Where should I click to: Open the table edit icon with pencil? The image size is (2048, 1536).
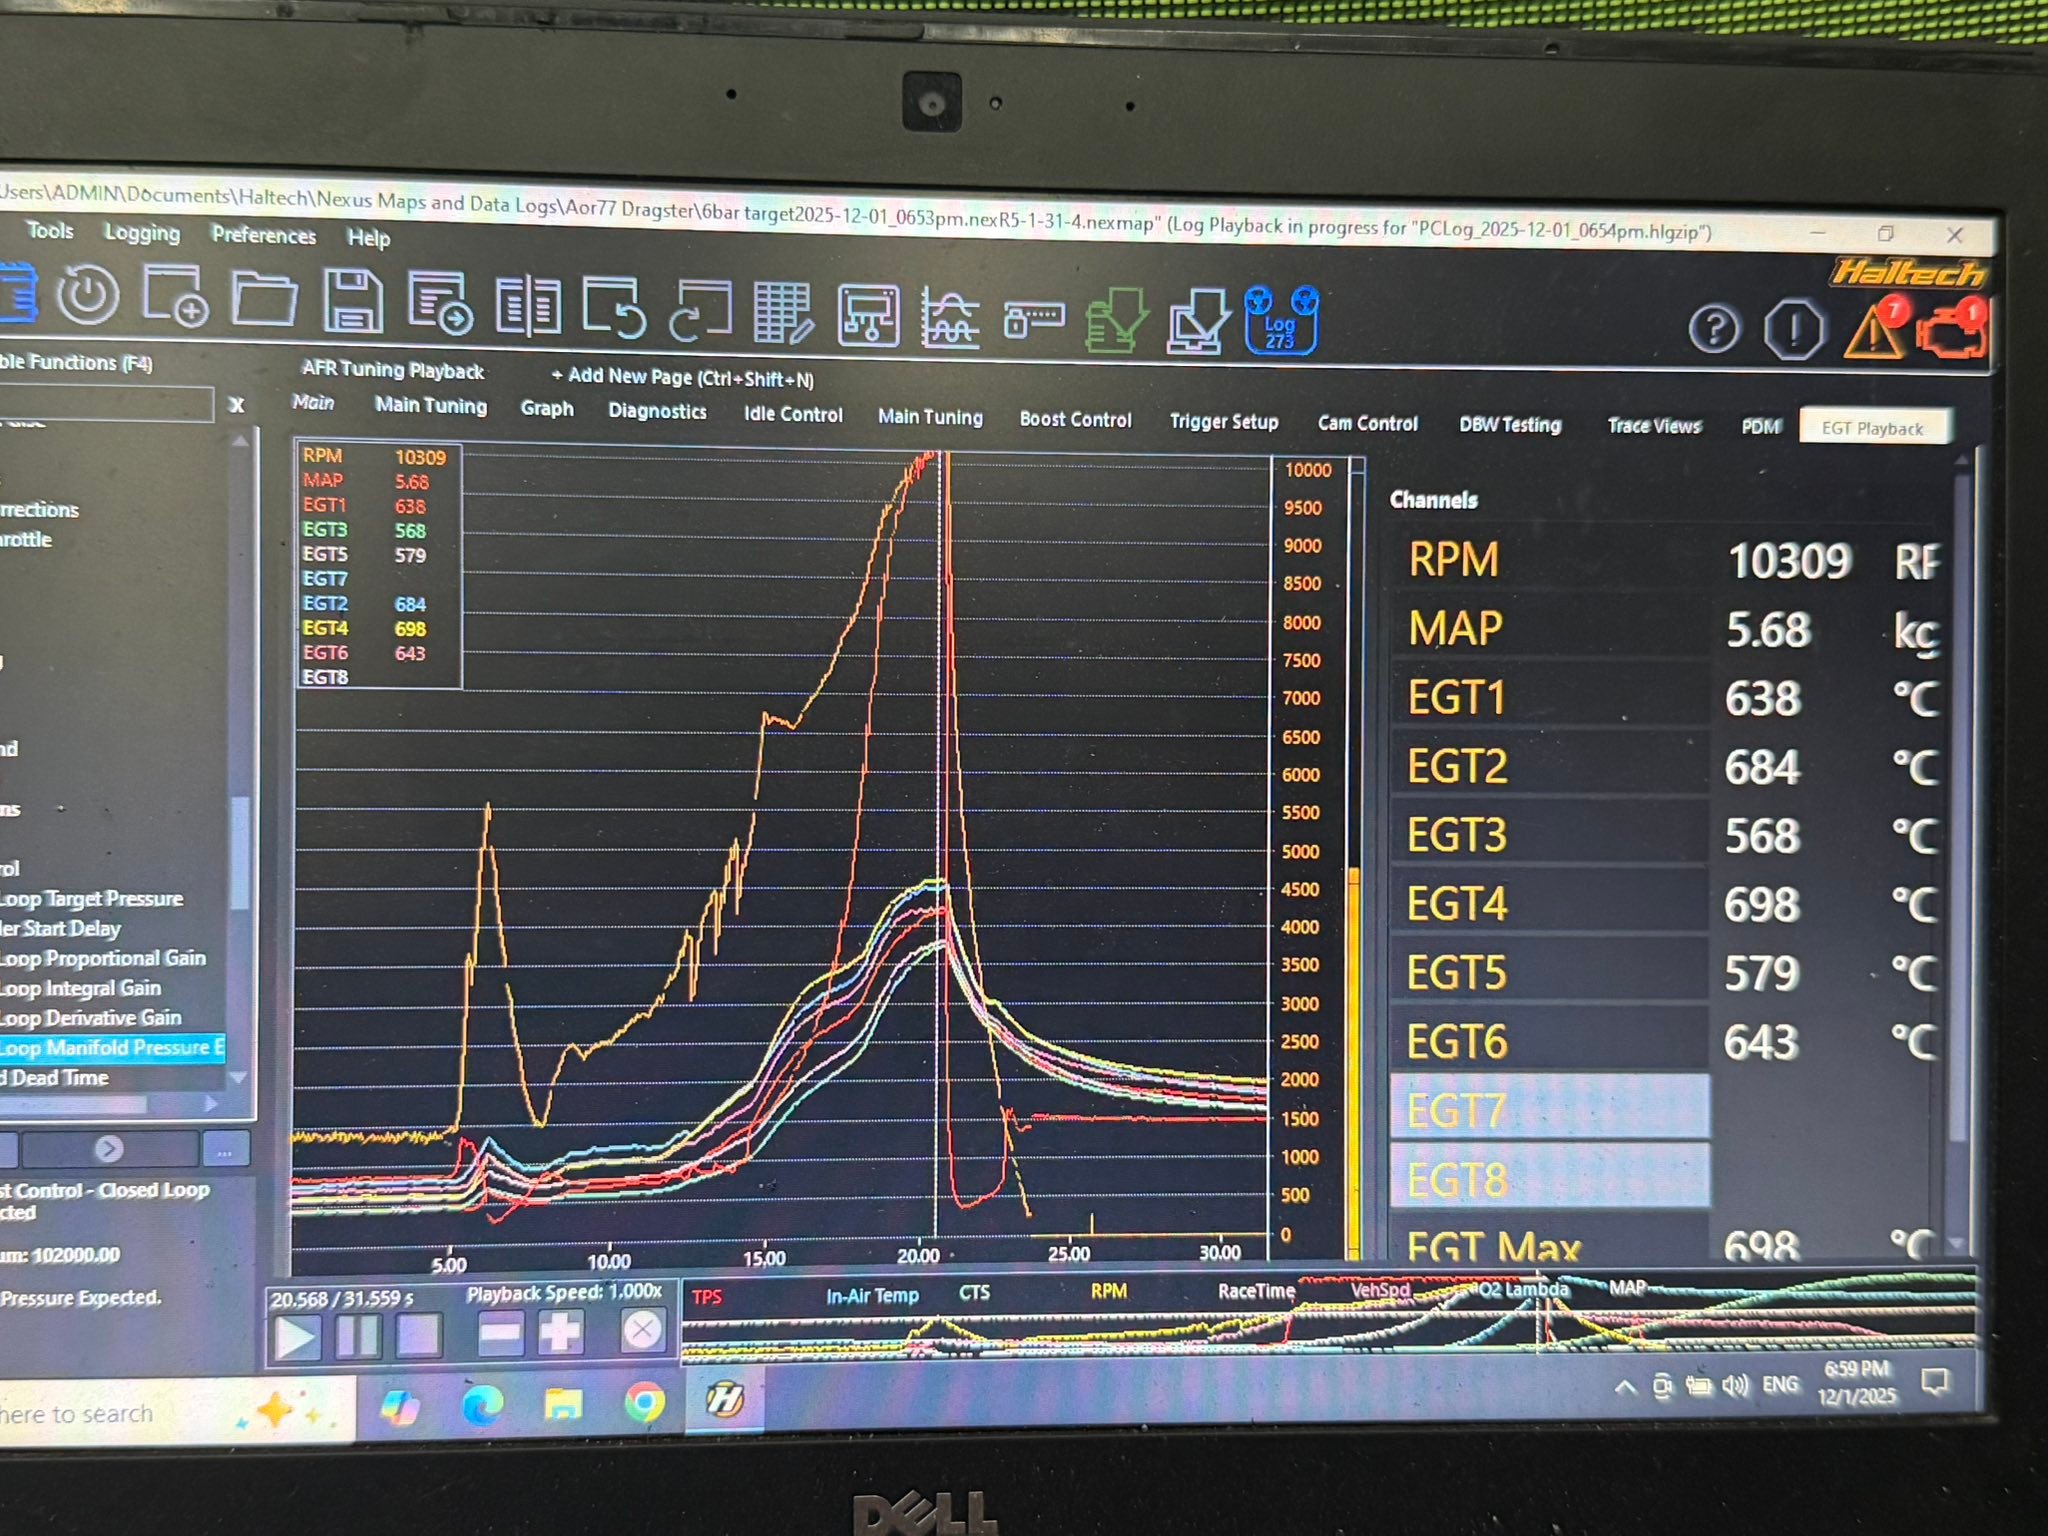click(783, 314)
